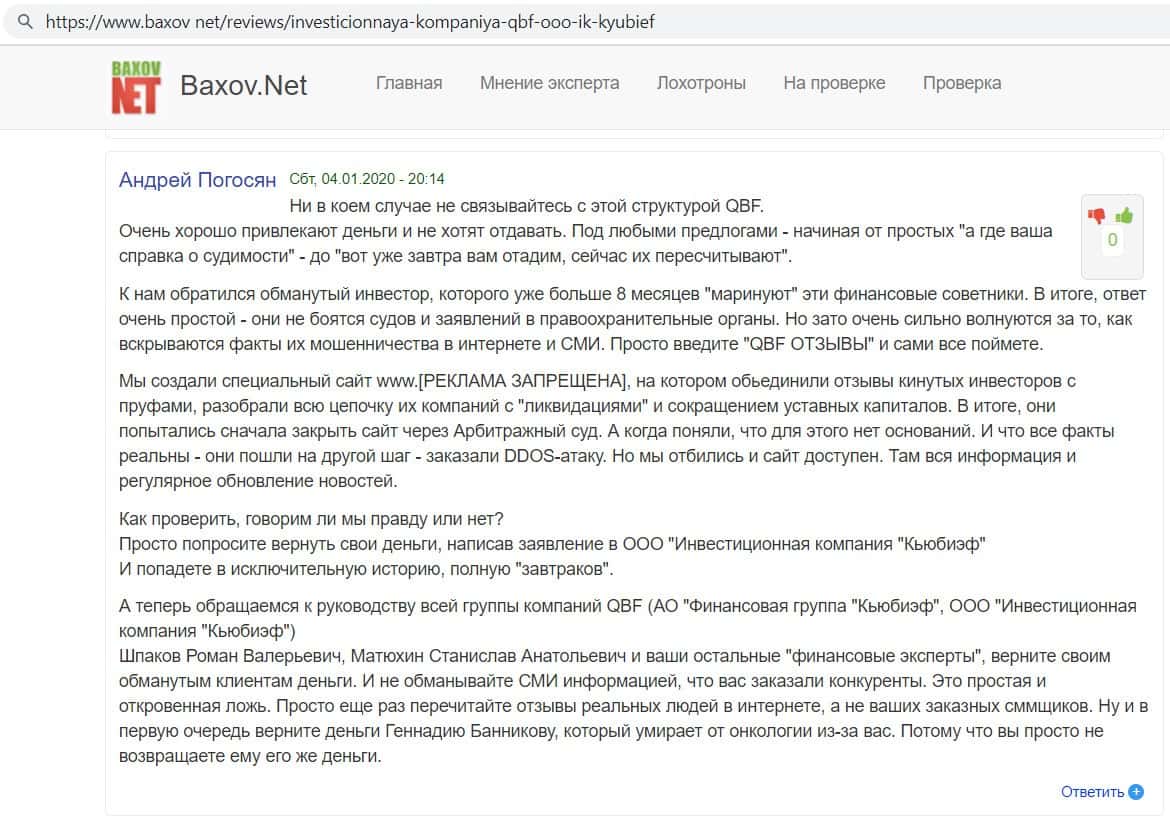Downvote the comment with red thumbs-down
Viewport: 1170px width, 819px height.
[1097, 216]
